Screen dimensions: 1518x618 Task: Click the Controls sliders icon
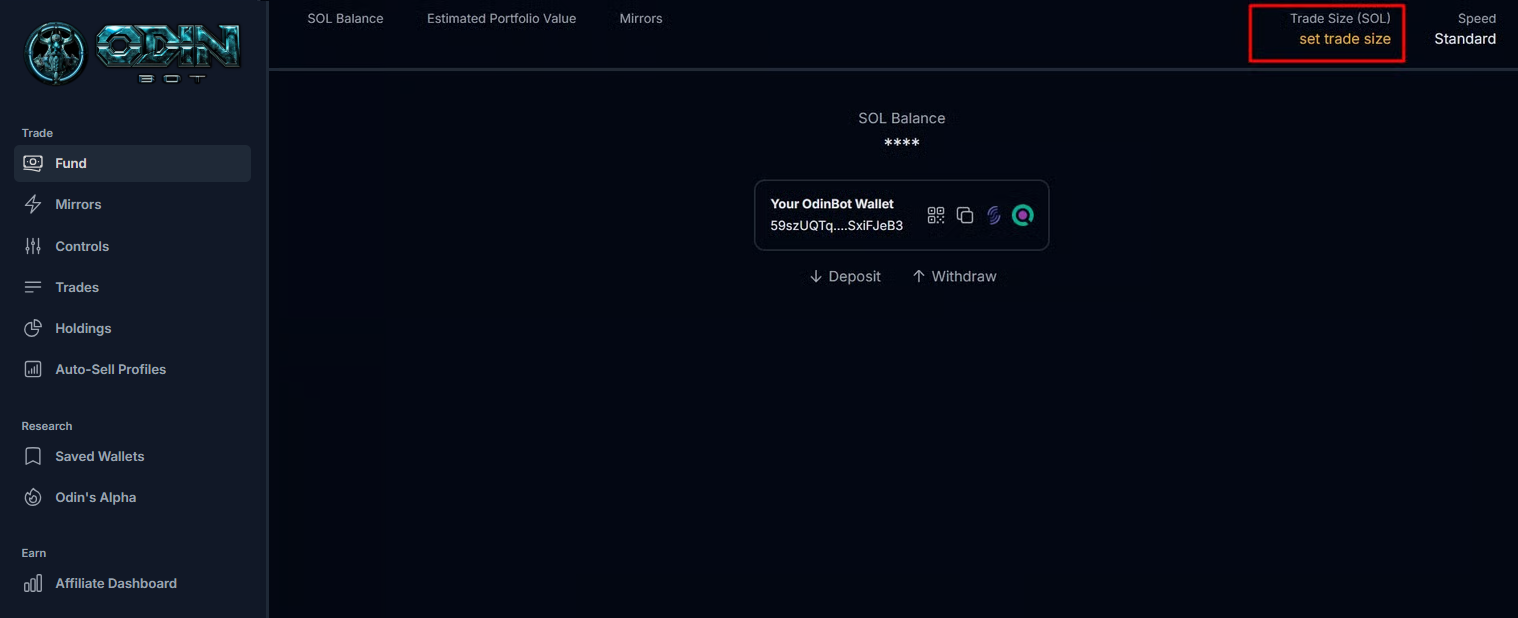33,246
